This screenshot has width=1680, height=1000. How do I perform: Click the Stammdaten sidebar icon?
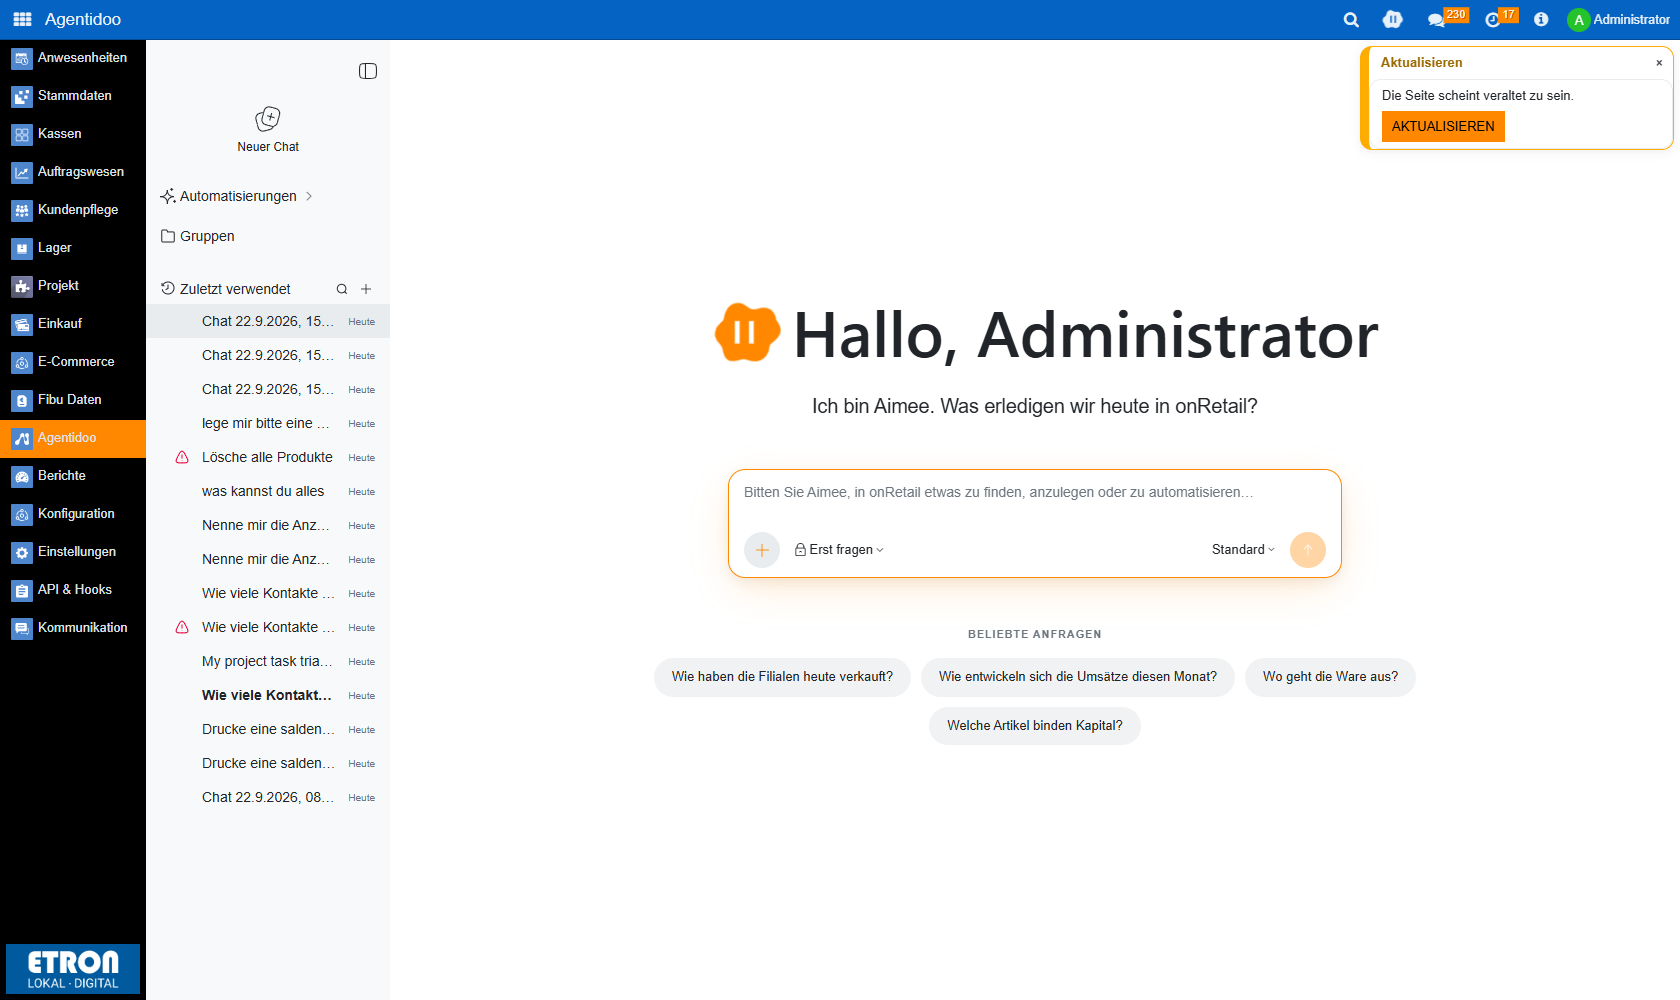[x=22, y=96]
